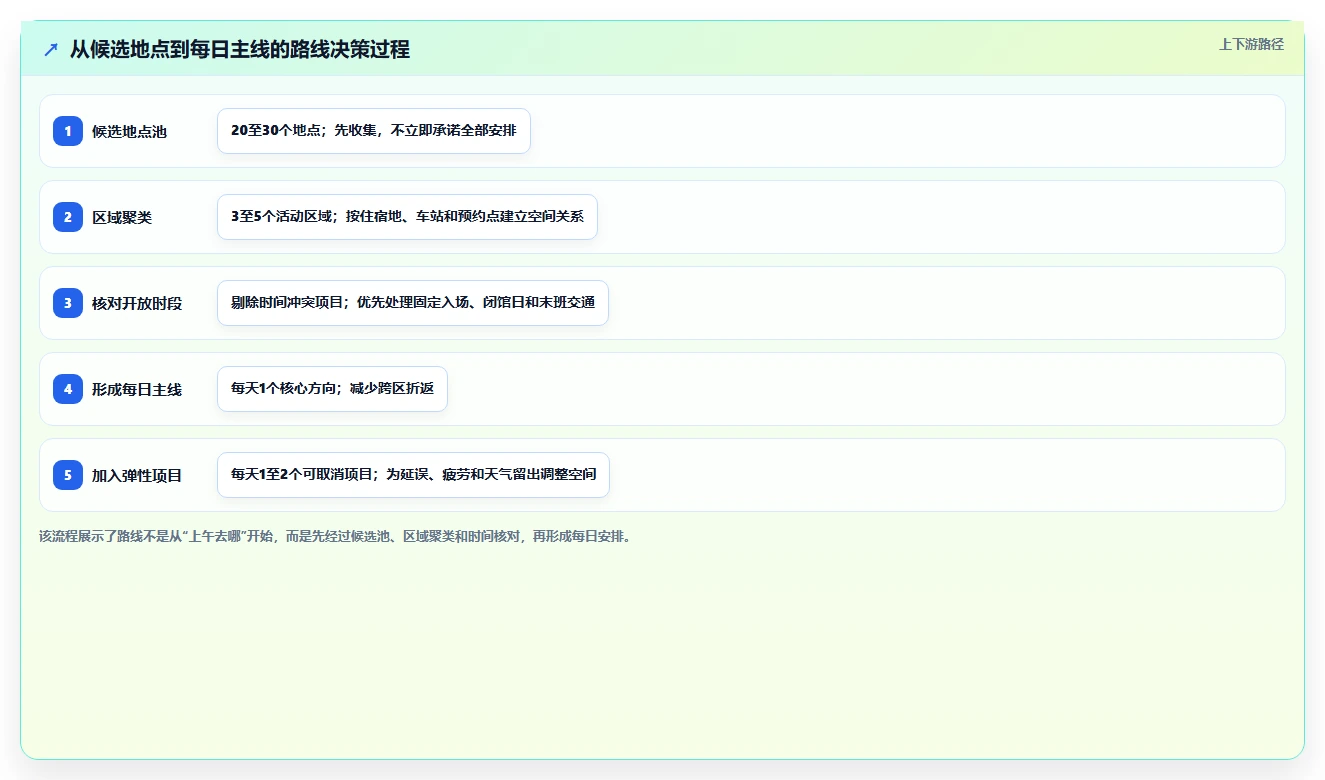This screenshot has width=1325, height=780.
Task: Click the step 3 number badge
Action: (68, 303)
